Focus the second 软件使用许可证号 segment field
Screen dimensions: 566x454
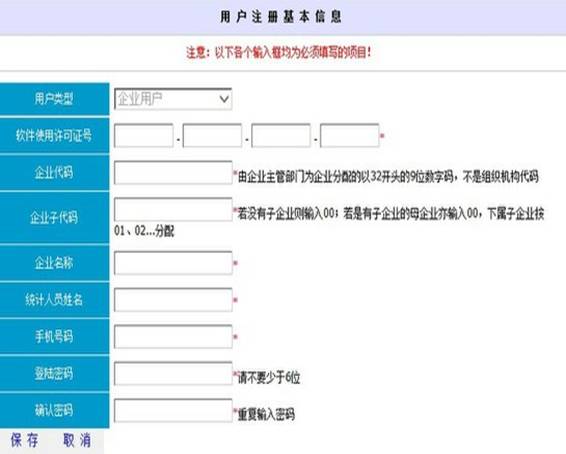pos(212,135)
